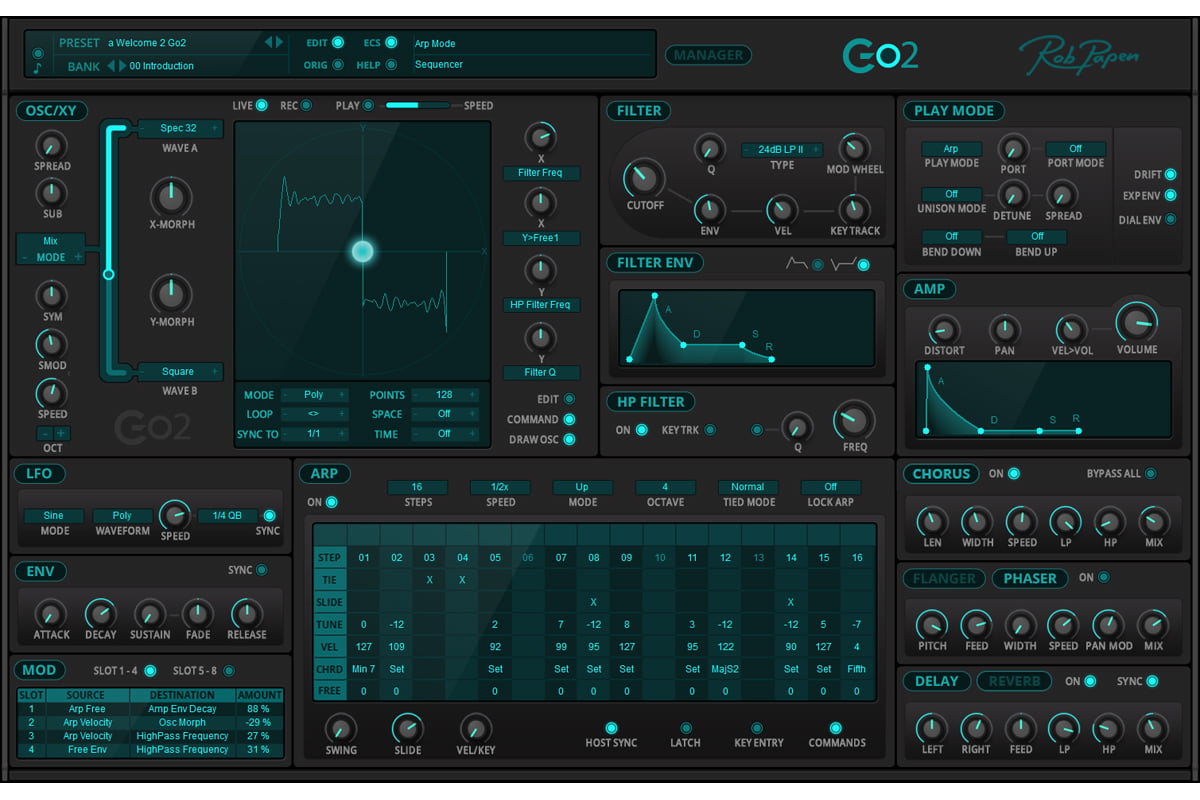Show Mod Slot 5 - 8

pos(228,670)
